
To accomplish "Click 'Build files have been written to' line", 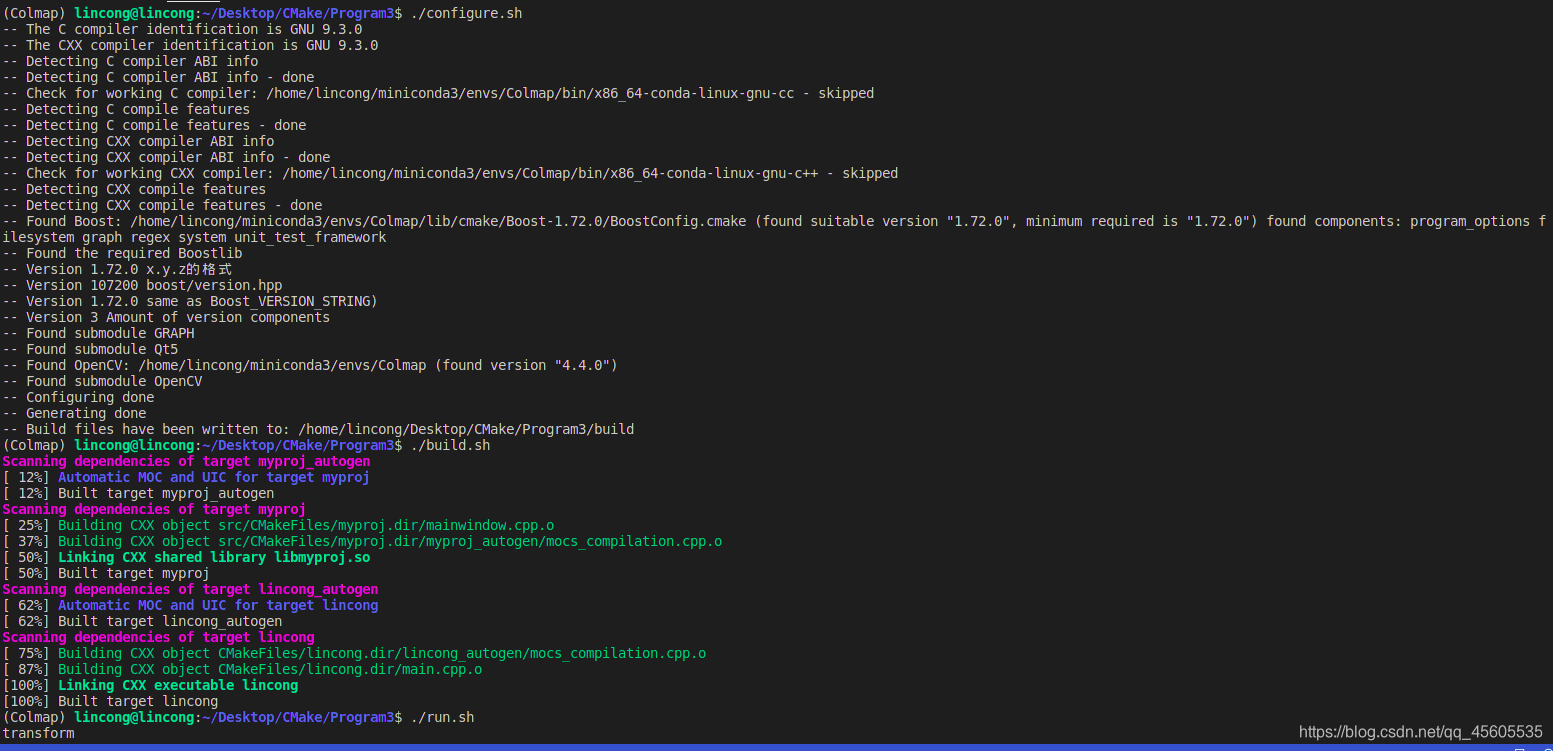I will point(318,429).
